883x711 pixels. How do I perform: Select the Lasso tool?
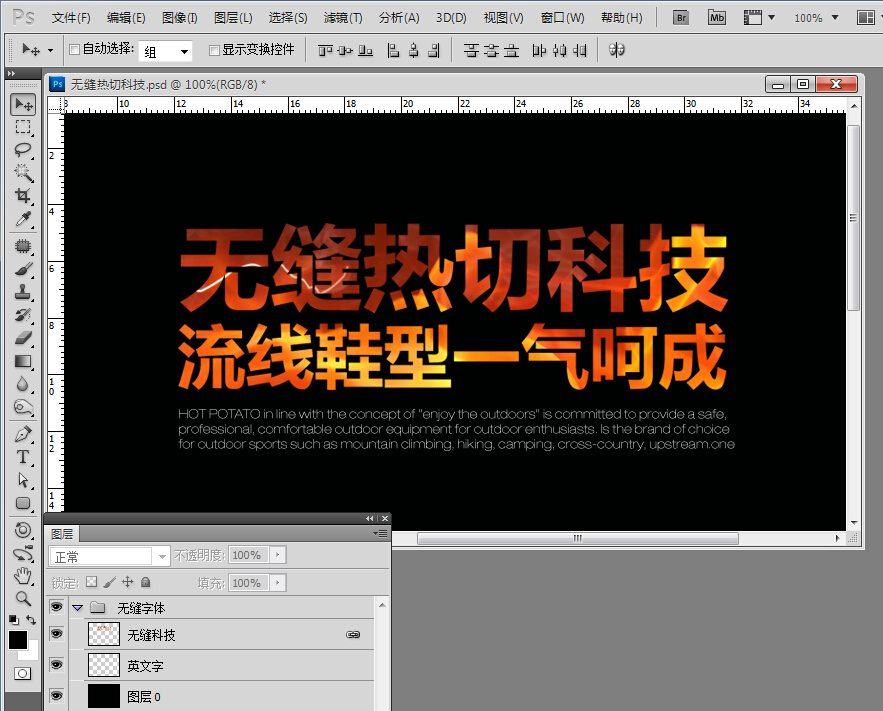pyautogui.click(x=23, y=150)
